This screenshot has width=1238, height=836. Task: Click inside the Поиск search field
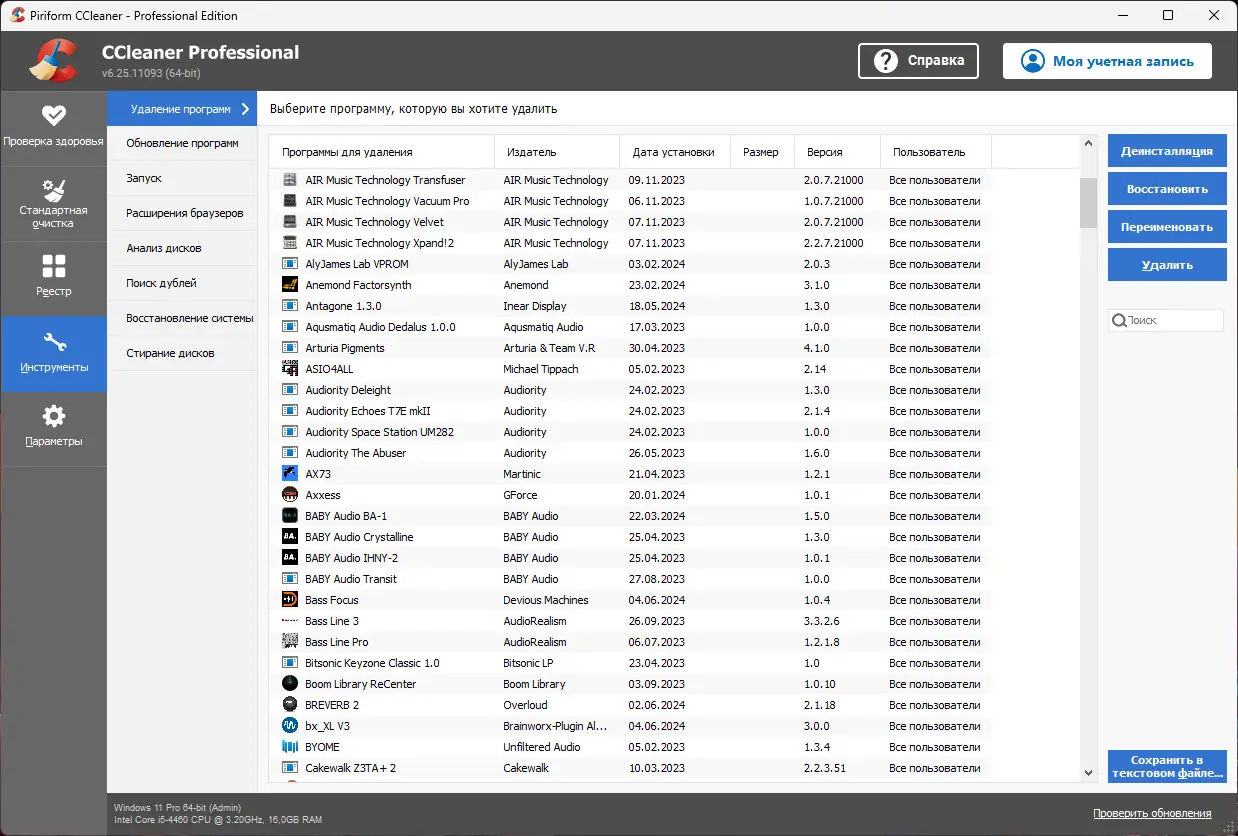[1170, 320]
